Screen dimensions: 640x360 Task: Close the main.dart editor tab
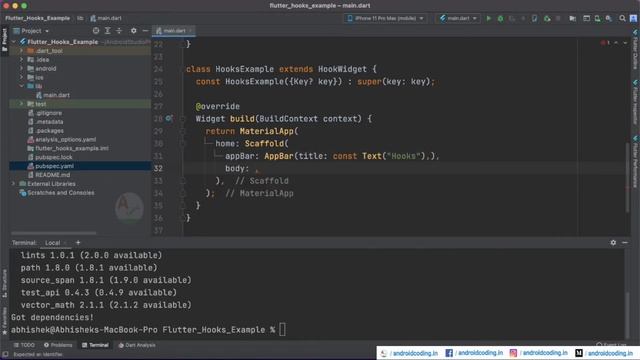(191, 31)
